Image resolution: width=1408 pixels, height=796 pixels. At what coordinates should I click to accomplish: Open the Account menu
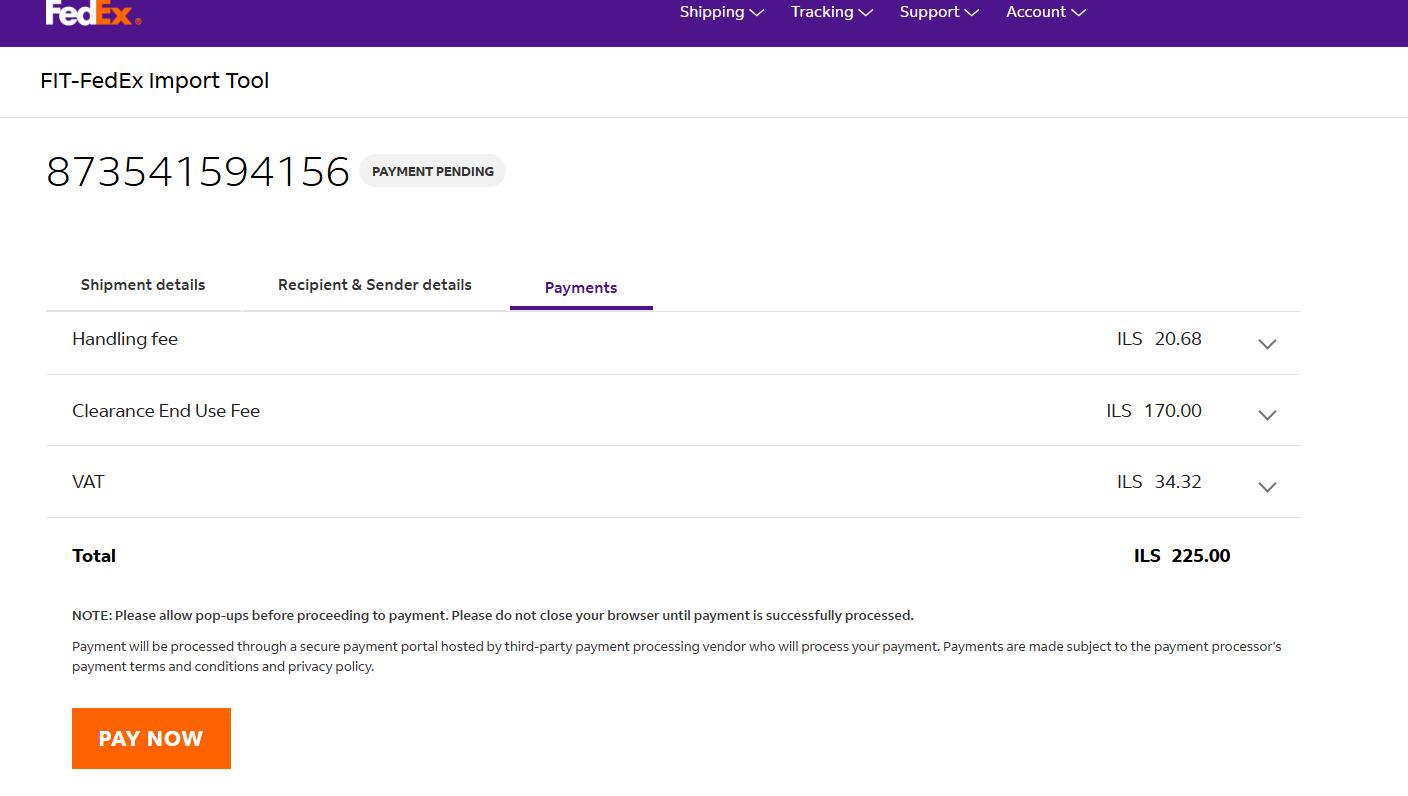coord(1045,12)
